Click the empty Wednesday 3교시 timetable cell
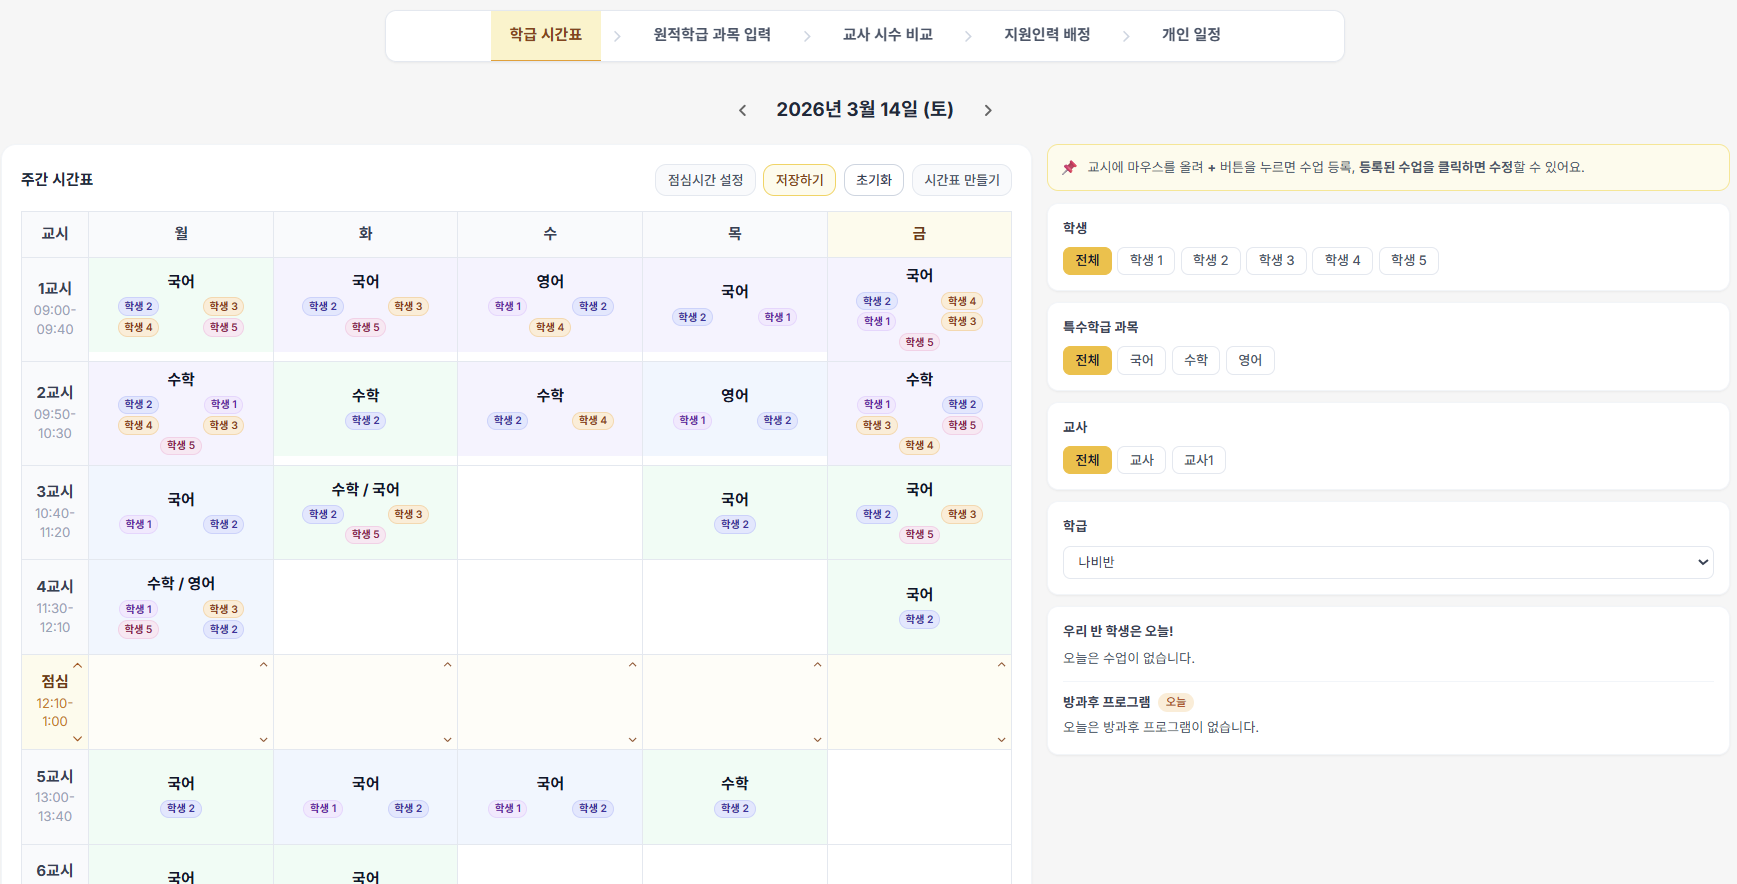The width and height of the screenshot is (1737, 884). click(550, 512)
